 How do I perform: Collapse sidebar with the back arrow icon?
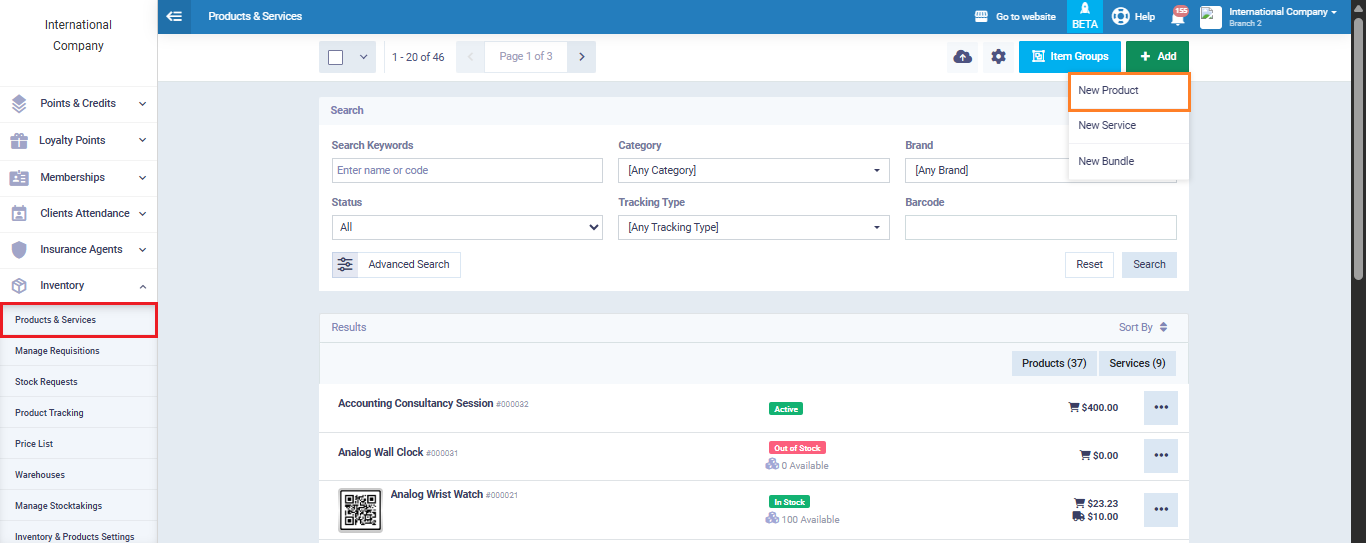[x=174, y=16]
